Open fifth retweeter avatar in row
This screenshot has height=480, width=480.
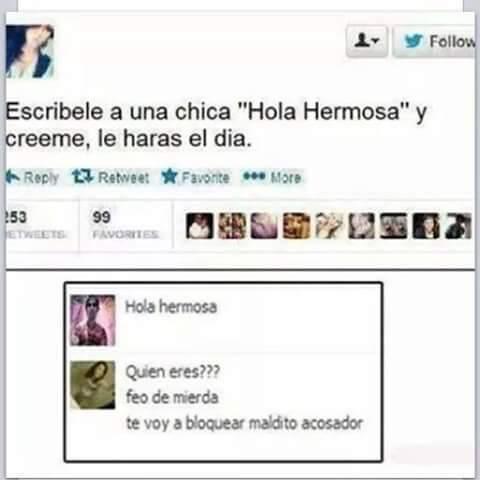[x=329, y=226]
